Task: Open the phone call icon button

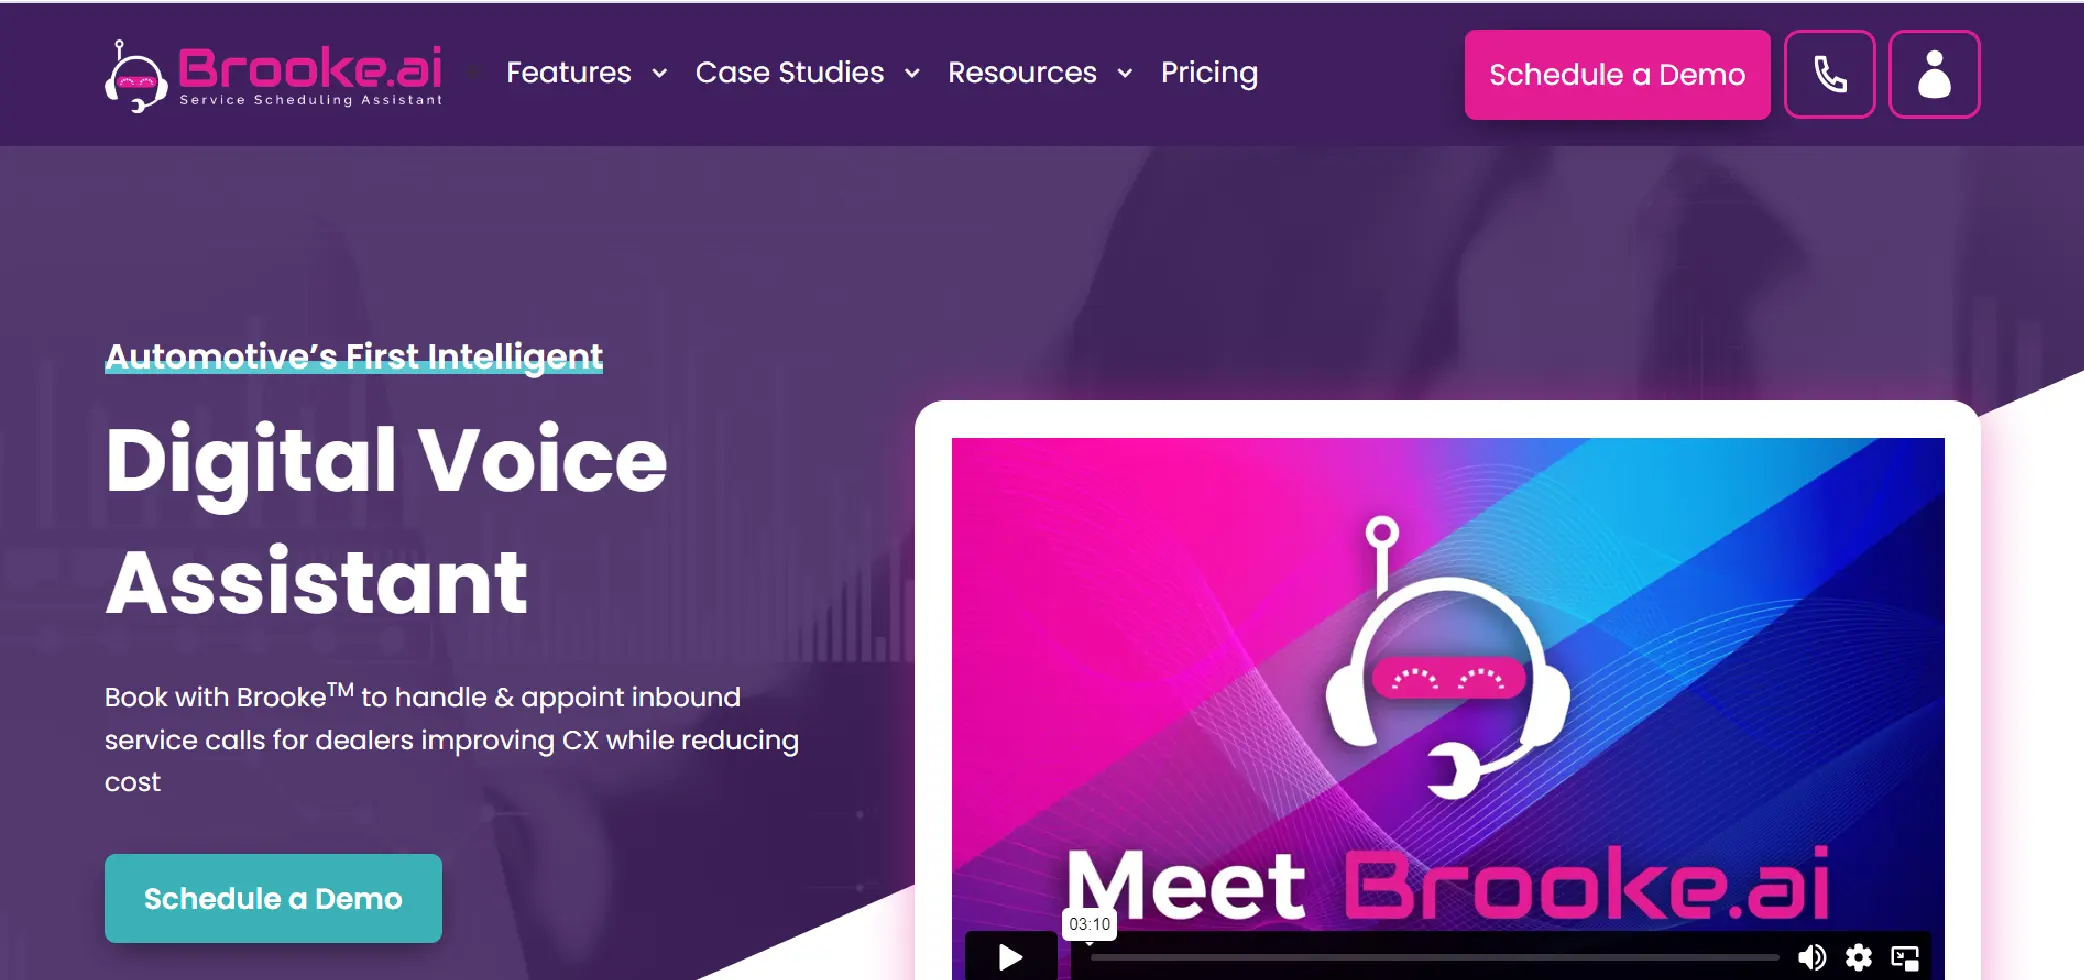Action: click(1829, 74)
